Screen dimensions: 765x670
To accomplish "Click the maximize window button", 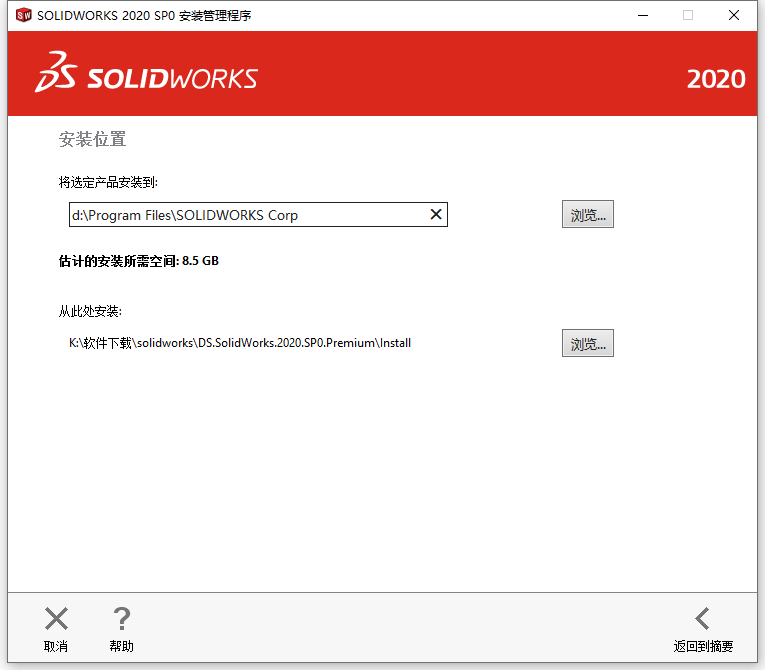I will [x=688, y=16].
